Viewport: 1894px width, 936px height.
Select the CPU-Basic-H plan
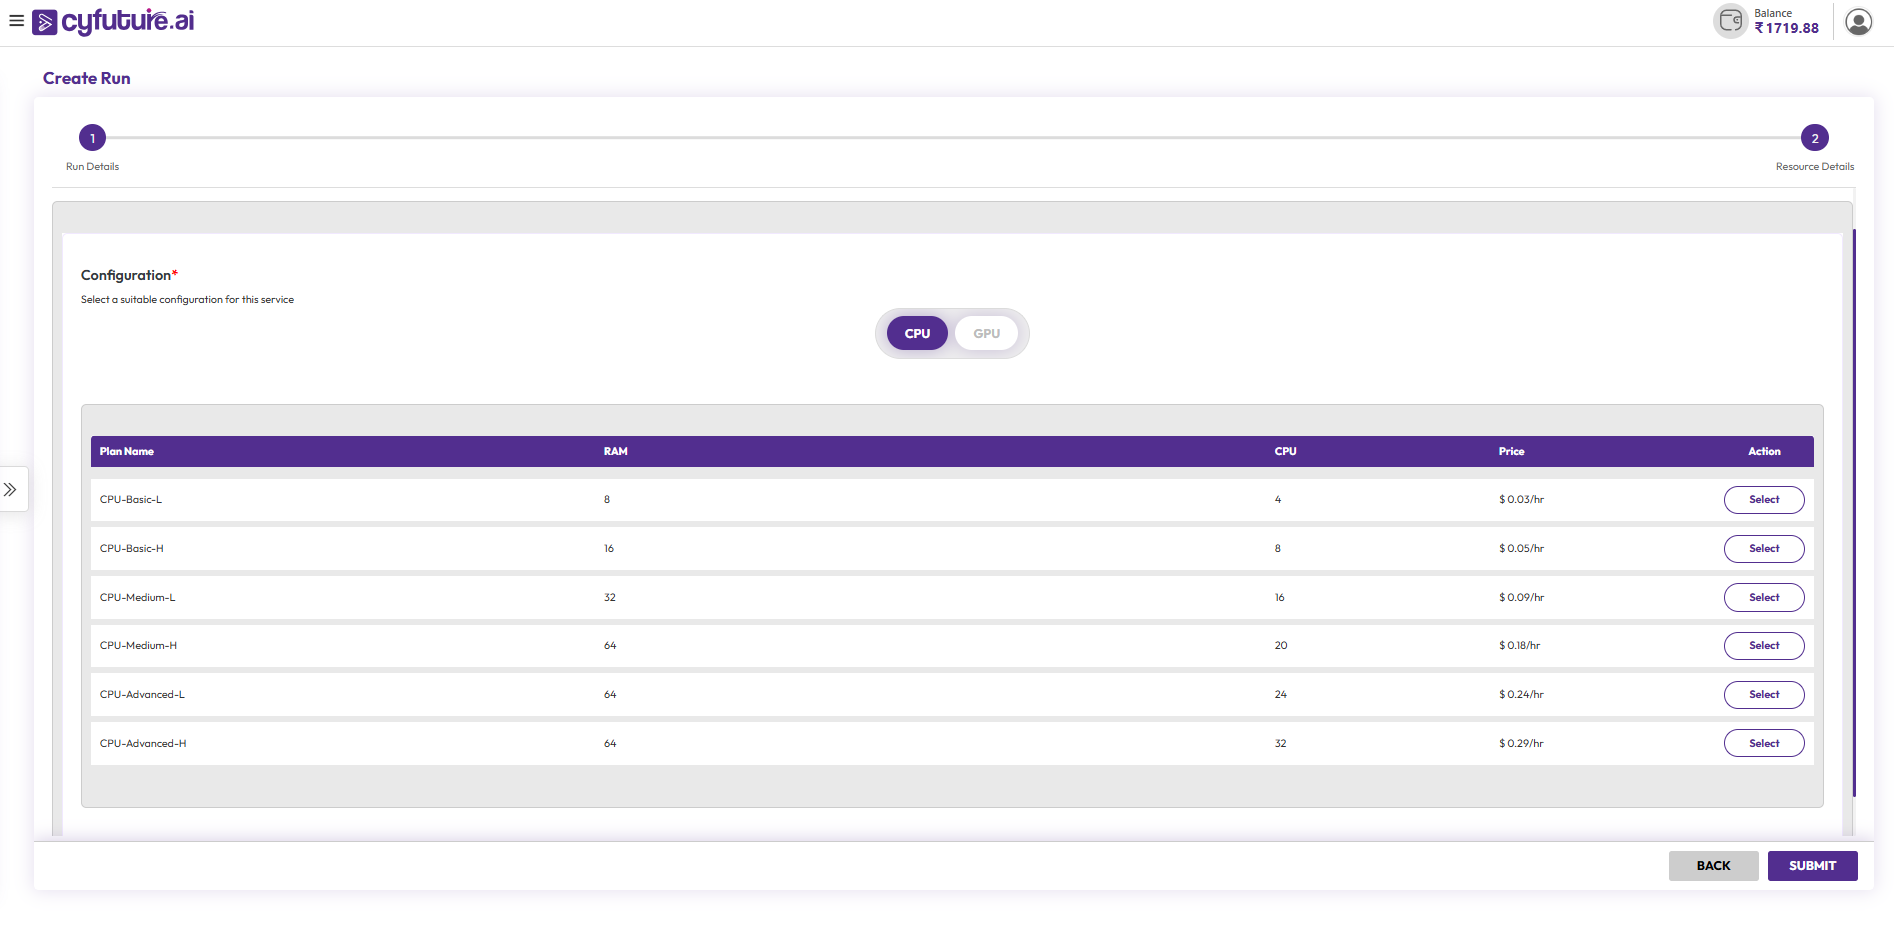[x=1763, y=549]
